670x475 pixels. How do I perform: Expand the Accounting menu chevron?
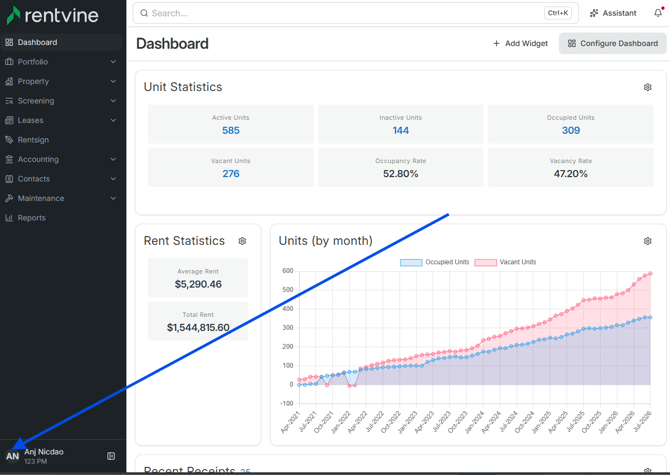click(113, 159)
